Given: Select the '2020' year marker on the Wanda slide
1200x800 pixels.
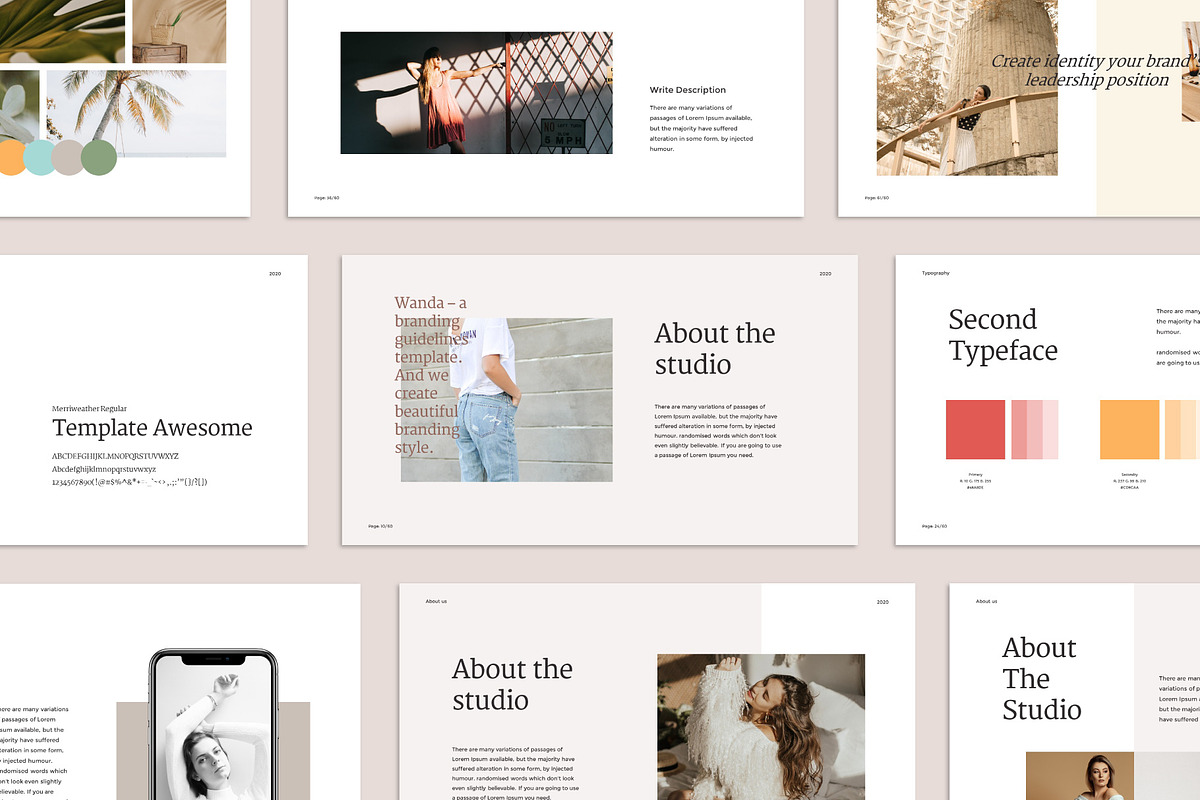Looking at the screenshot, I should click(x=824, y=273).
